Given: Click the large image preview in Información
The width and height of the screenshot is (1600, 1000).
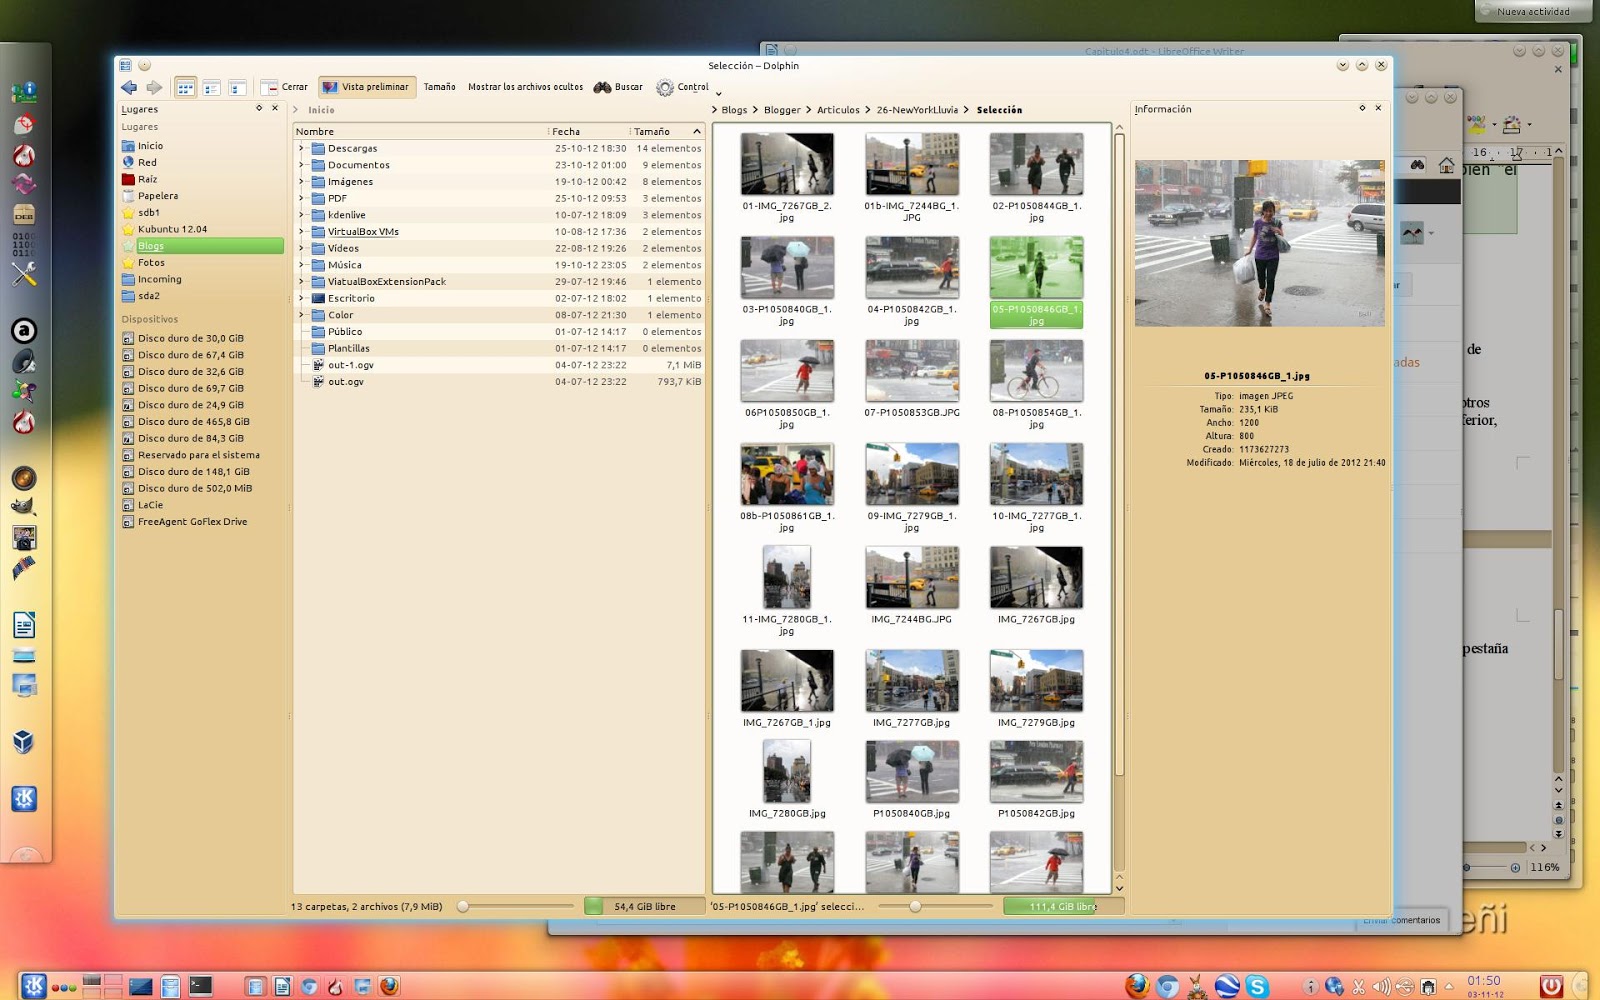Looking at the screenshot, I should click(x=1260, y=243).
